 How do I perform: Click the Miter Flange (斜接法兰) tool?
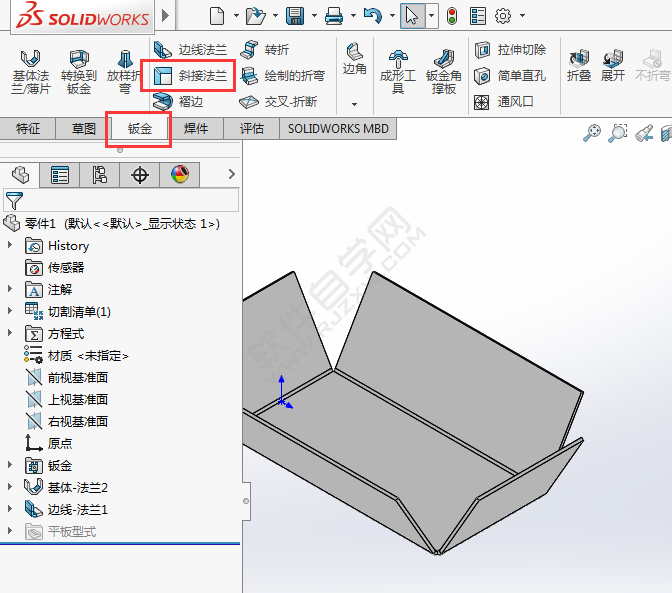pos(191,76)
